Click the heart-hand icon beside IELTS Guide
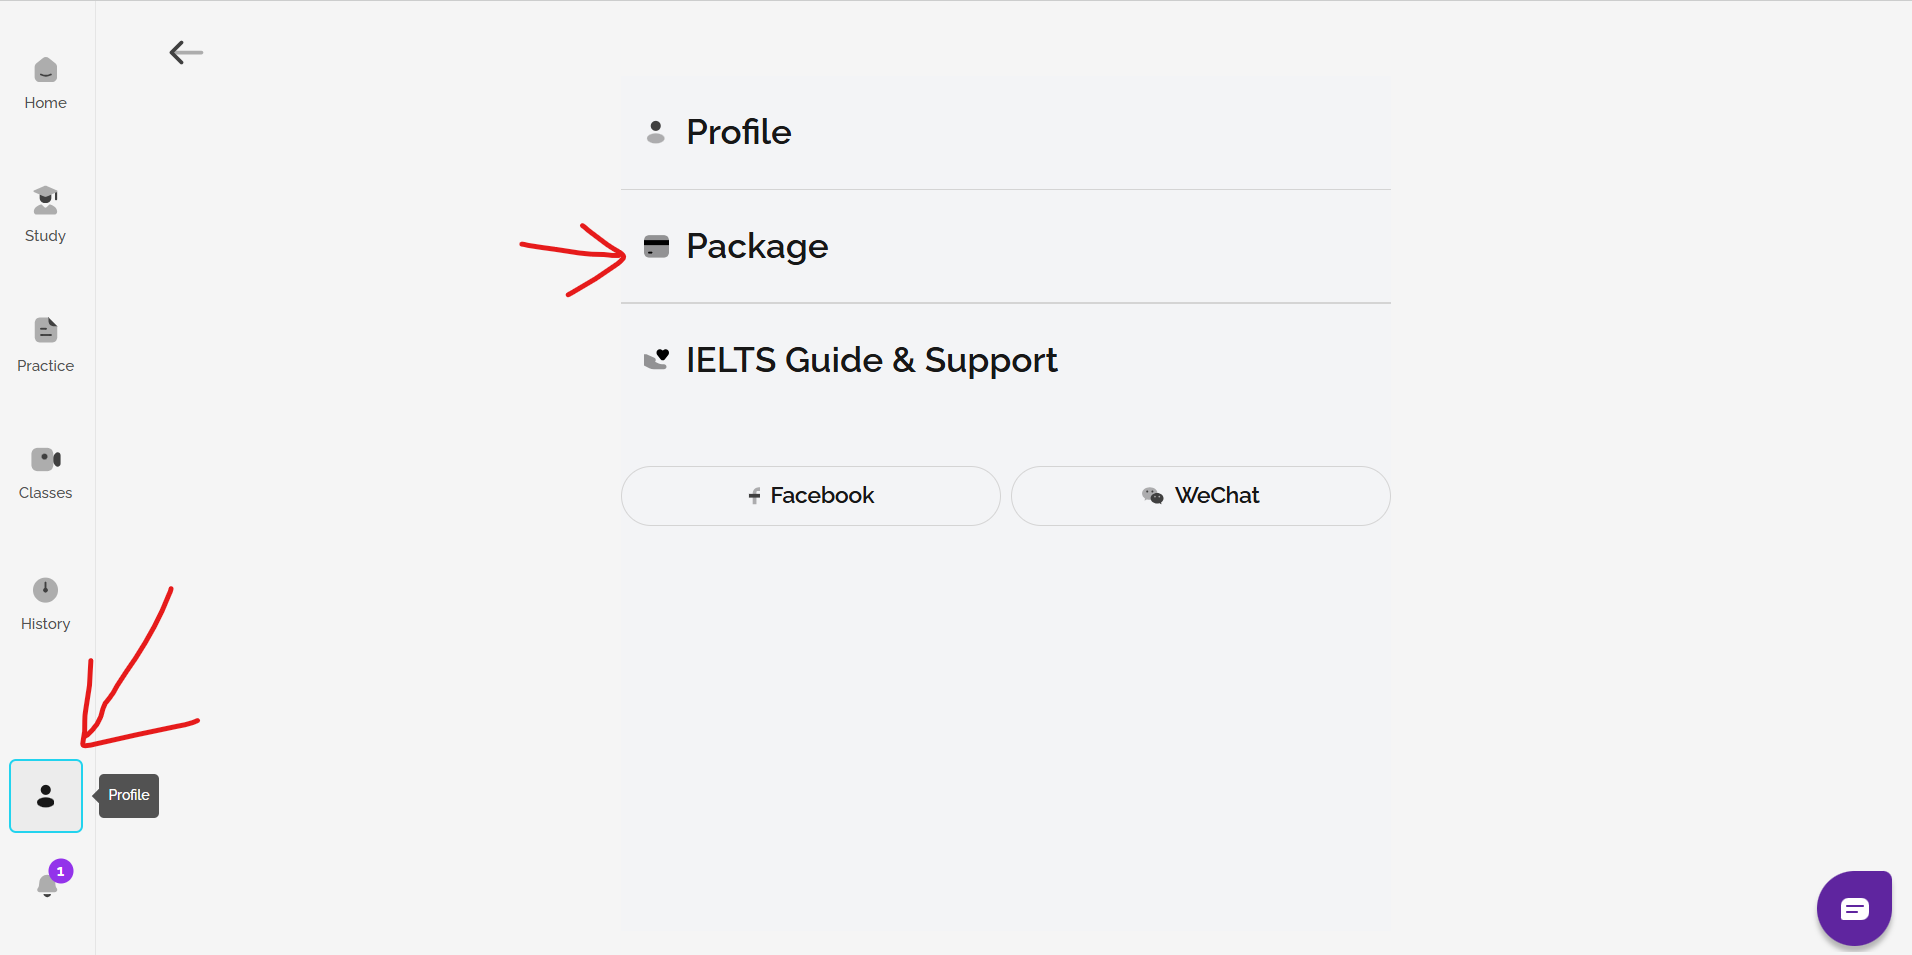 pos(656,360)
